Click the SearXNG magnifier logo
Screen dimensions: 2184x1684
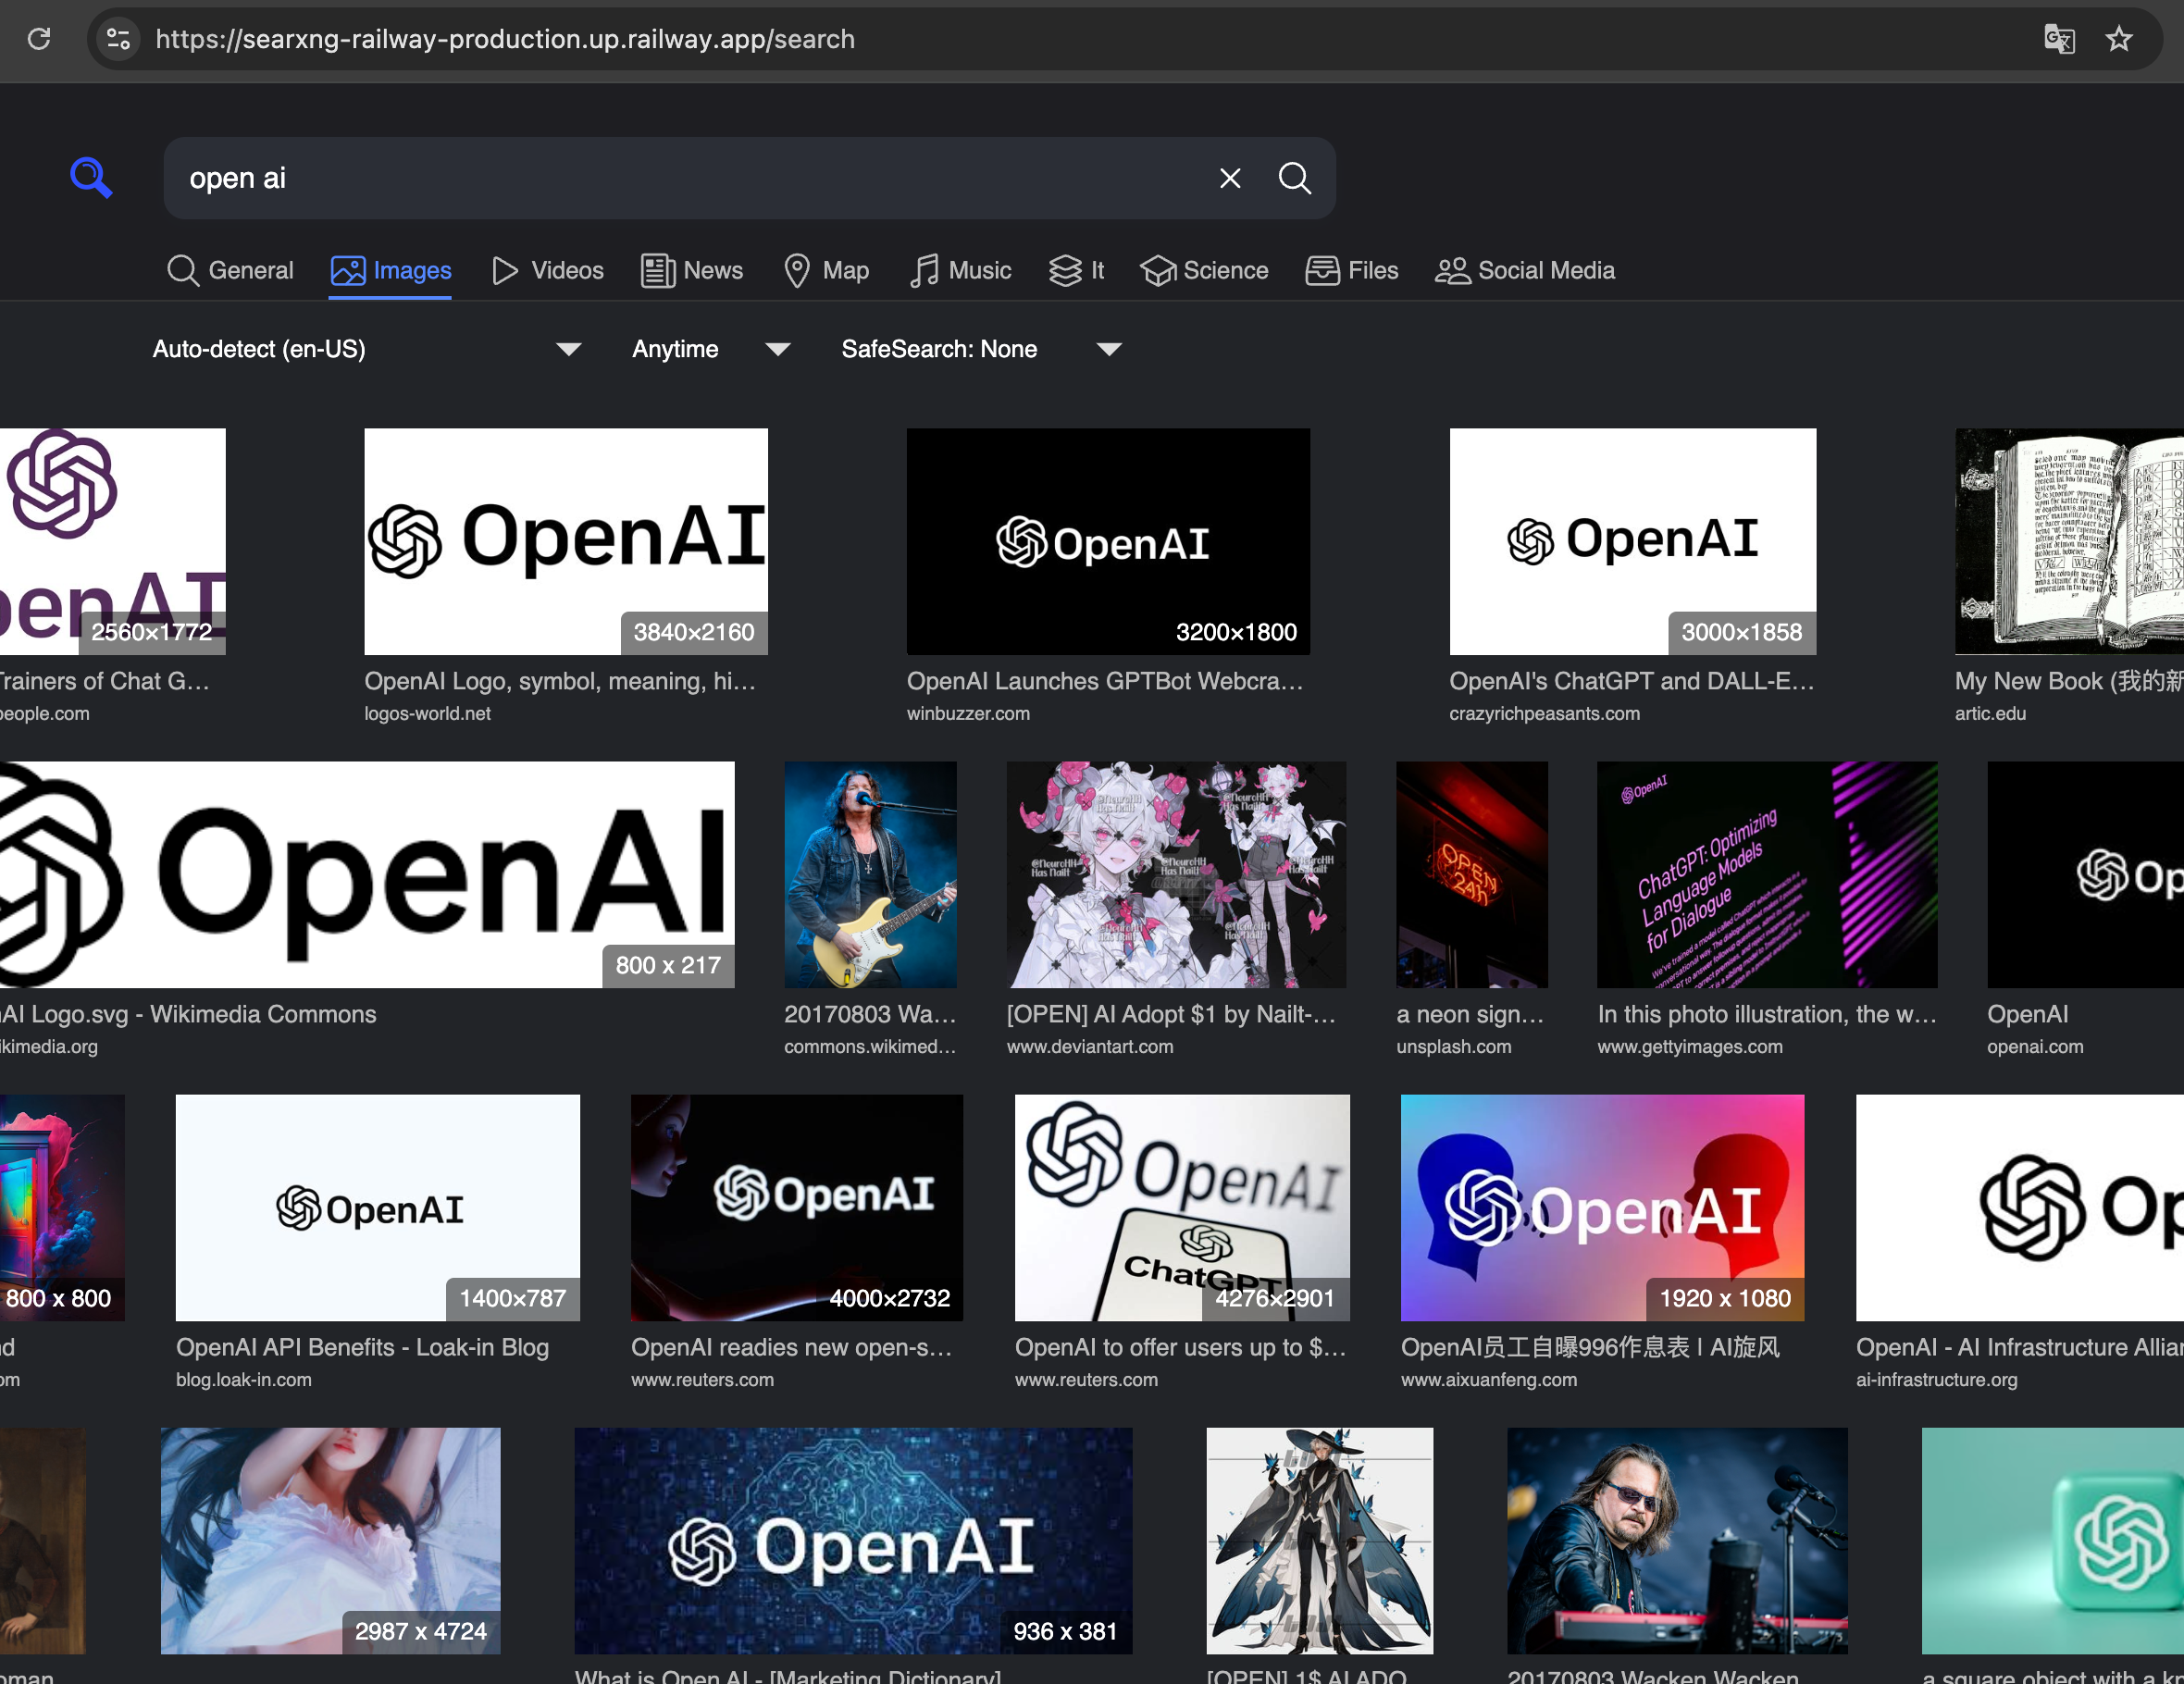tap(91, 178)
